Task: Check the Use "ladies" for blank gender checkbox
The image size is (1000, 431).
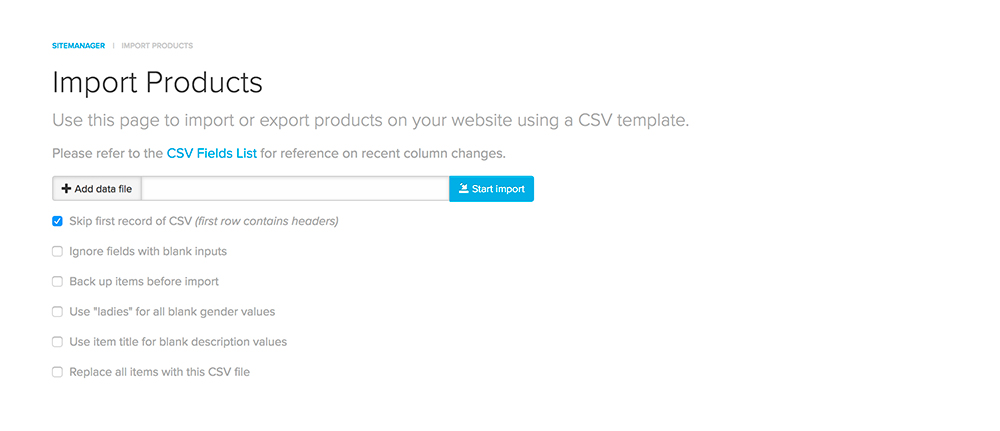Action: pyautogui.click(x=57, y=312)
